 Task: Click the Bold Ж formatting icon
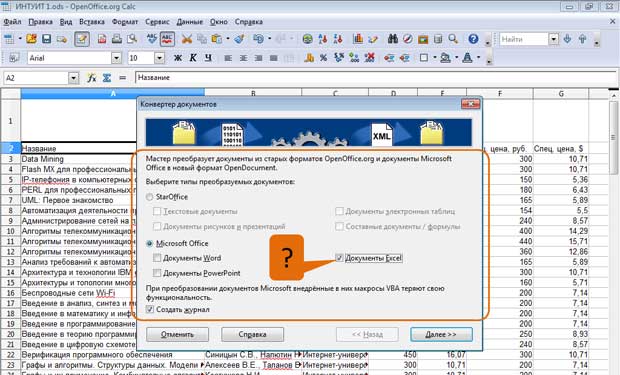click(178, 58)
